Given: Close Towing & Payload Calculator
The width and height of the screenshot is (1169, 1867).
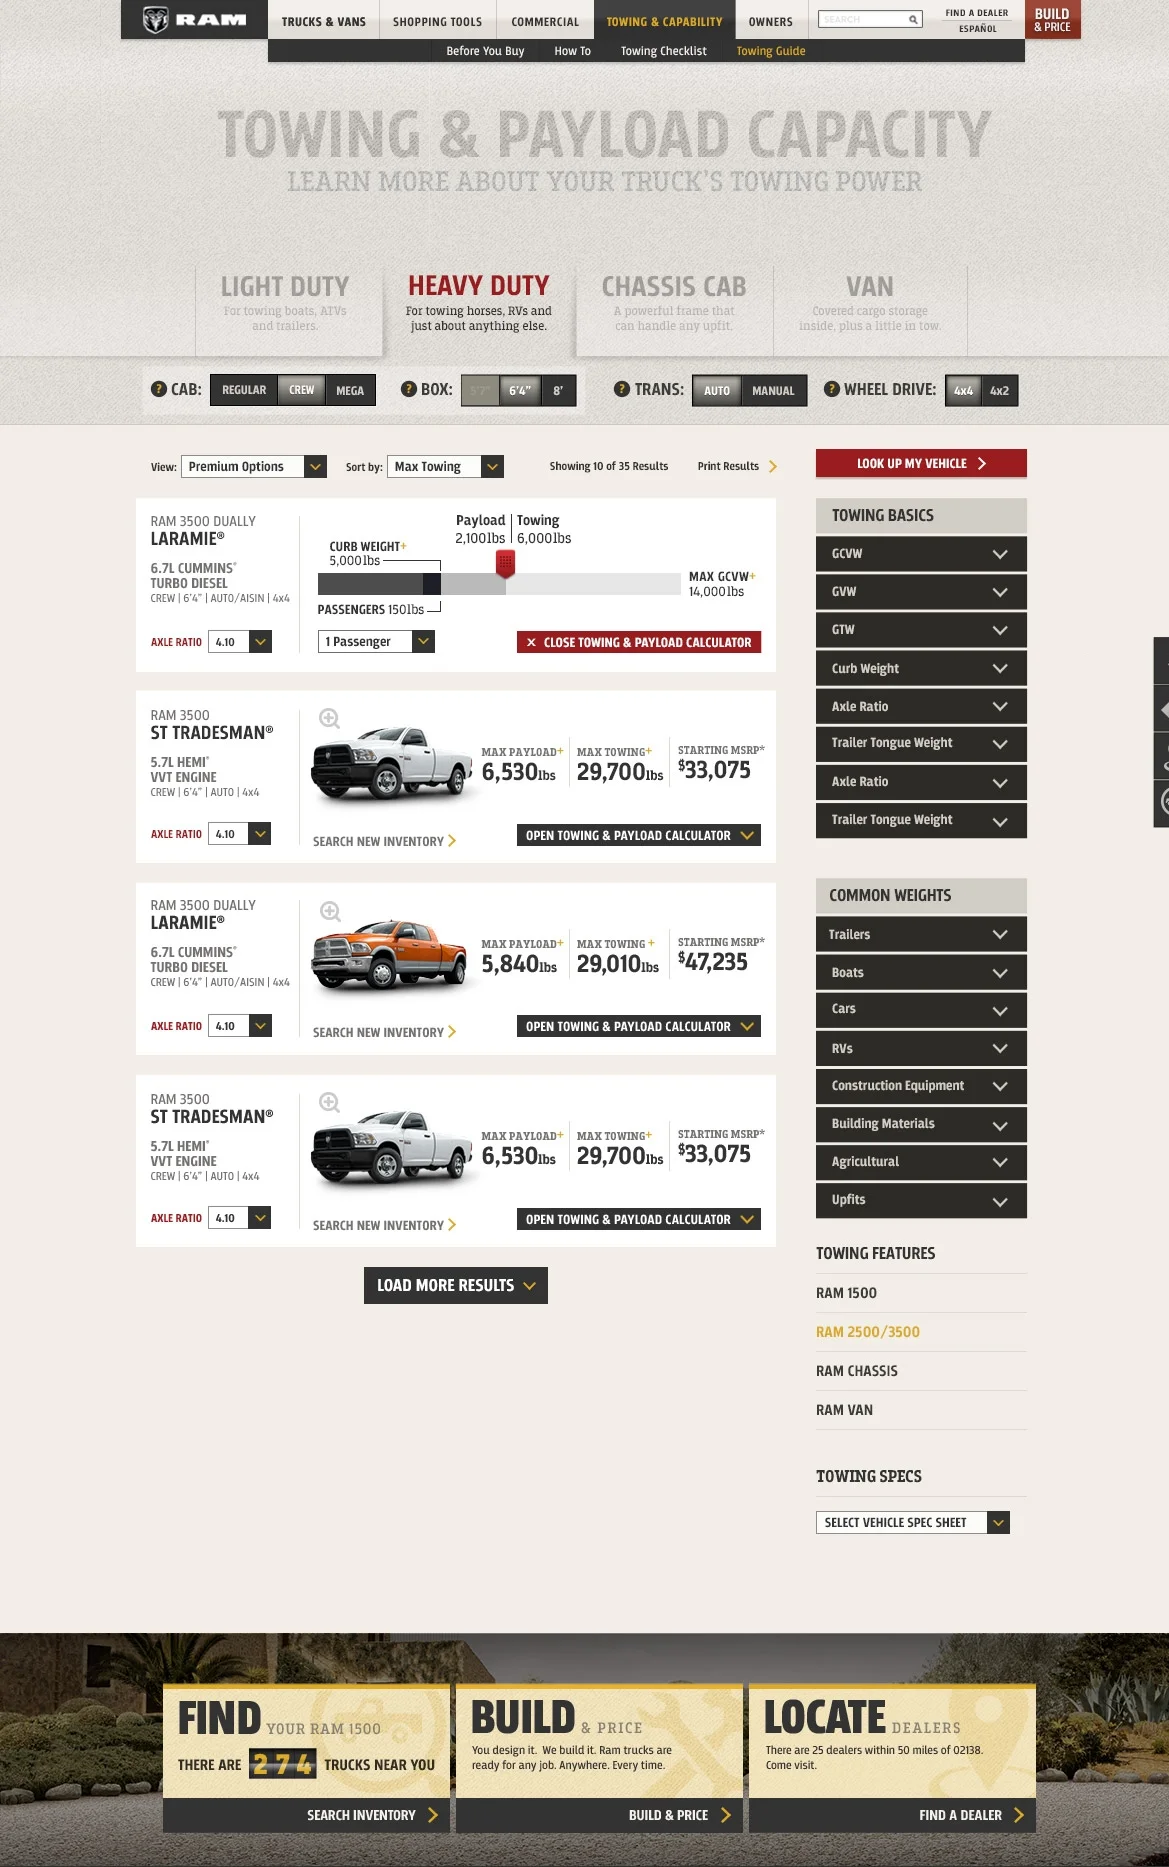Looking at the screenshot, I should point(639,642).
